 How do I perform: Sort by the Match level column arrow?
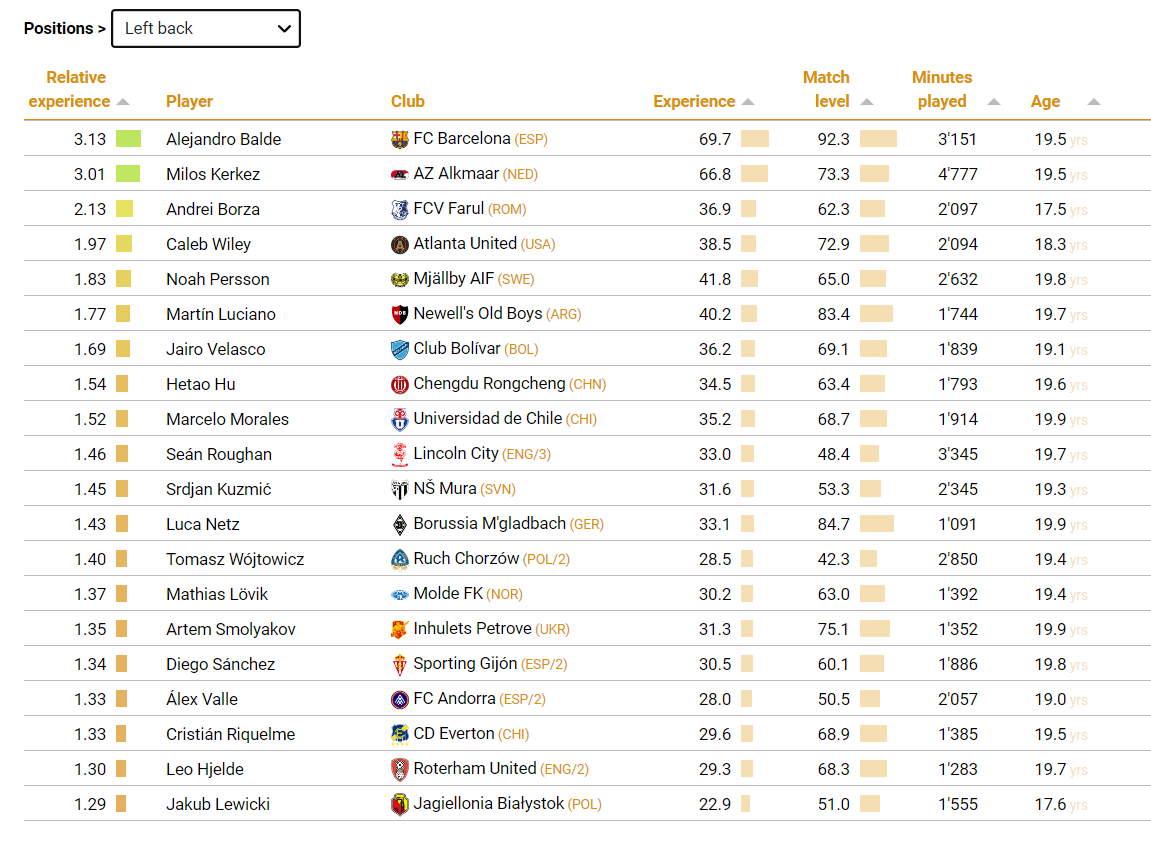pyautogui.click(x=867, y=102)
